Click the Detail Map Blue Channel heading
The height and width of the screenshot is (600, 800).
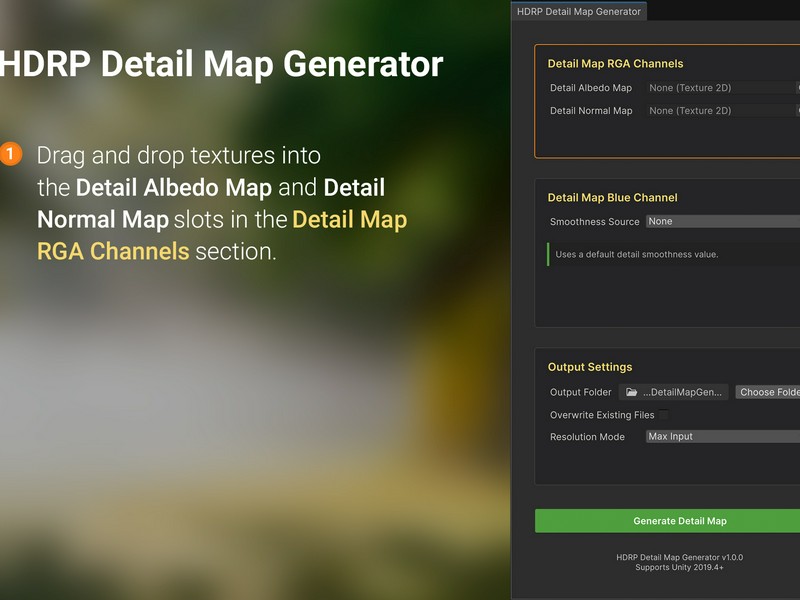click(612, 198)
